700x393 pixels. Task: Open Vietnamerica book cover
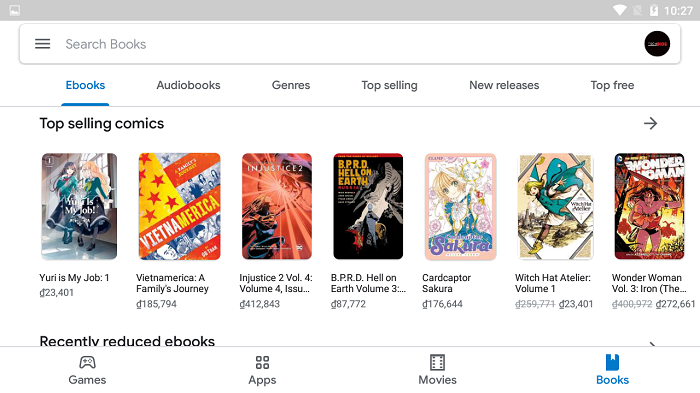[179, 206]
